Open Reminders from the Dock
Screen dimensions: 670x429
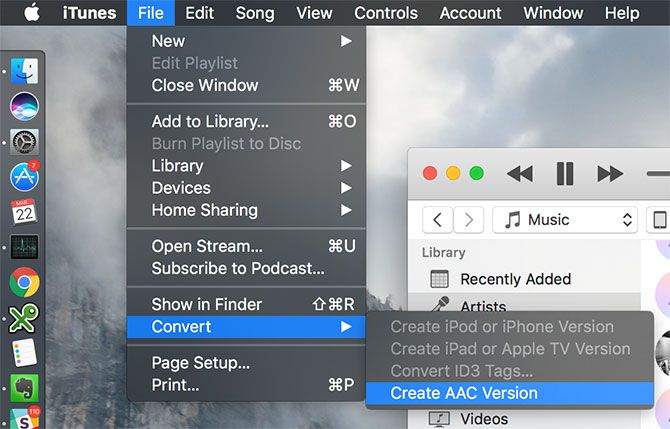[24, 353]
